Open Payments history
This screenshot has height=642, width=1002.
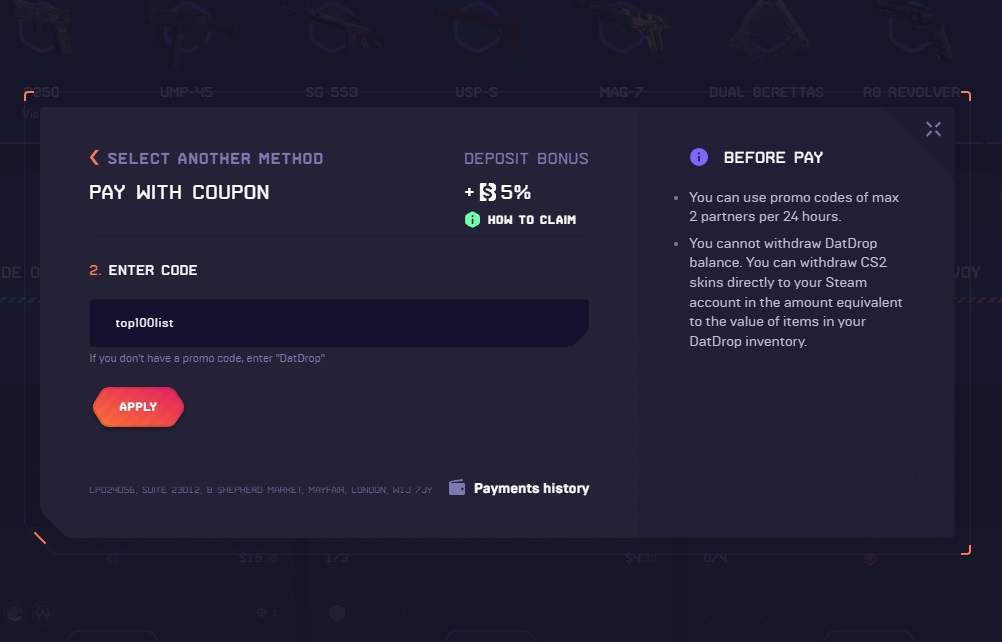(x=530, y=488)
